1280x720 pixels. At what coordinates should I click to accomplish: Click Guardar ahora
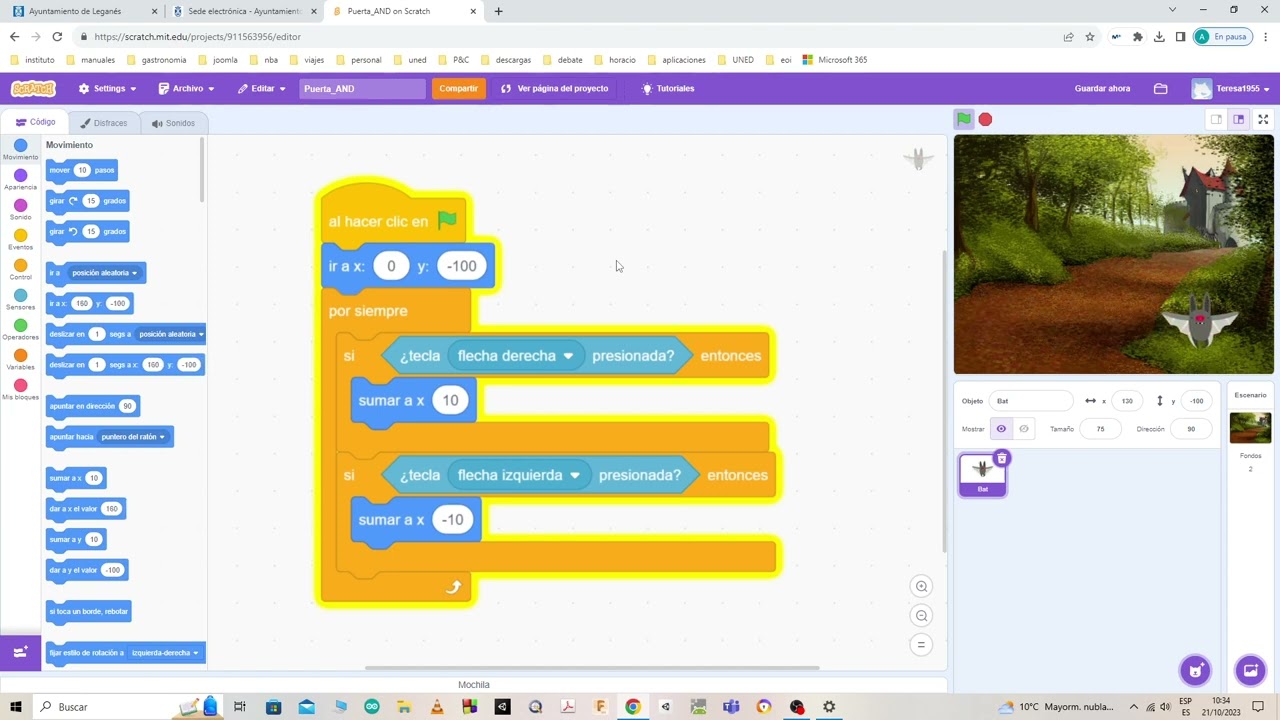(1102, 88)
